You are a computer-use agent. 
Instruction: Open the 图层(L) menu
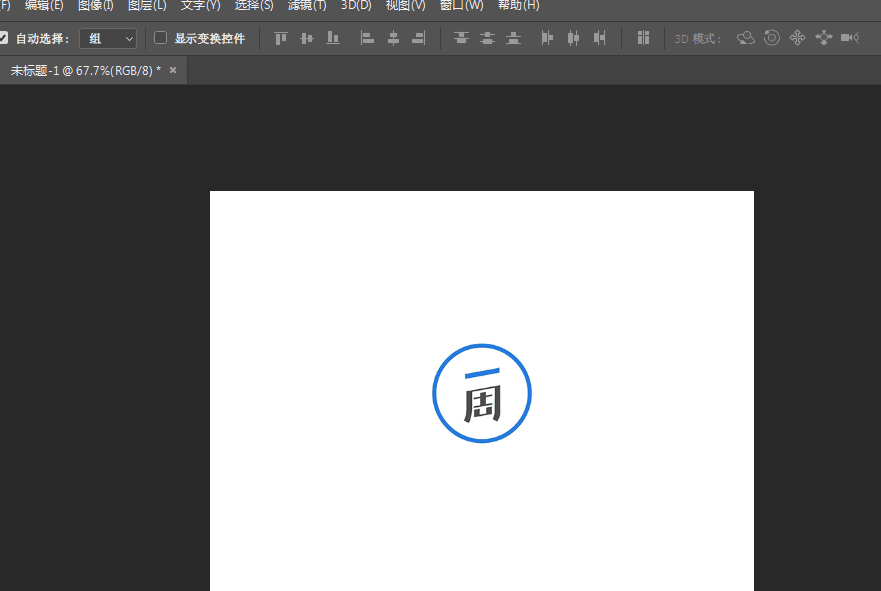(x=147, y=6)
